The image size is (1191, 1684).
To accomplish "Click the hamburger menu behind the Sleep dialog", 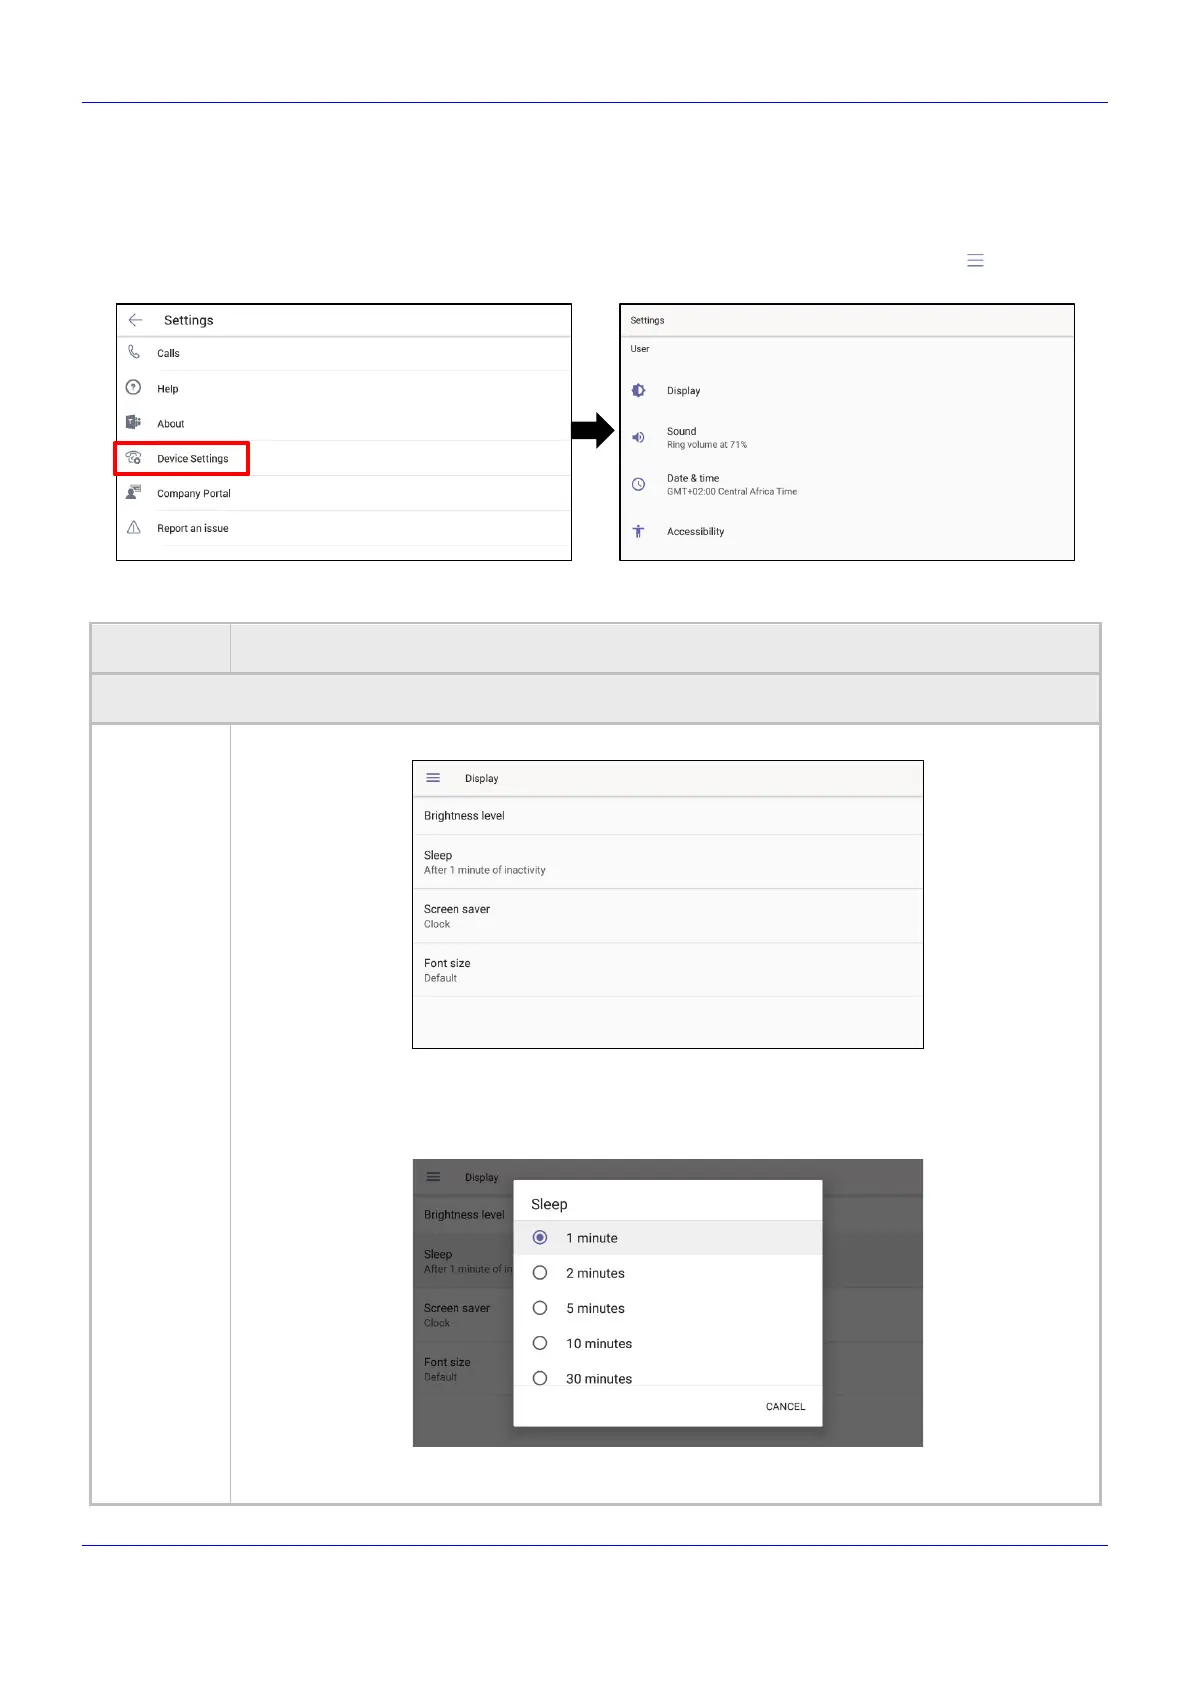I will click(x=433, y=1176).
